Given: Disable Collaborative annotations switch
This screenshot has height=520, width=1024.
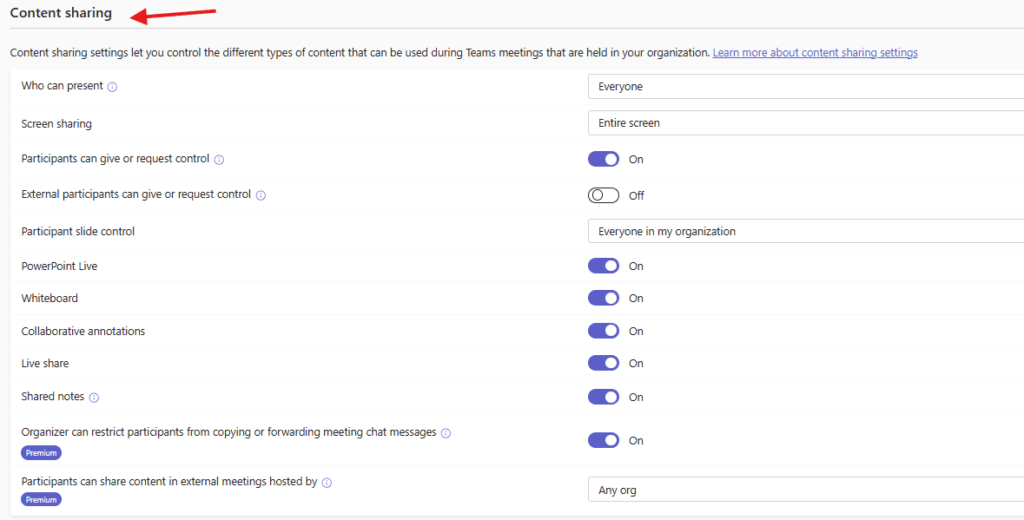Looking at the screenshot, I should click(x=604, y=331).
